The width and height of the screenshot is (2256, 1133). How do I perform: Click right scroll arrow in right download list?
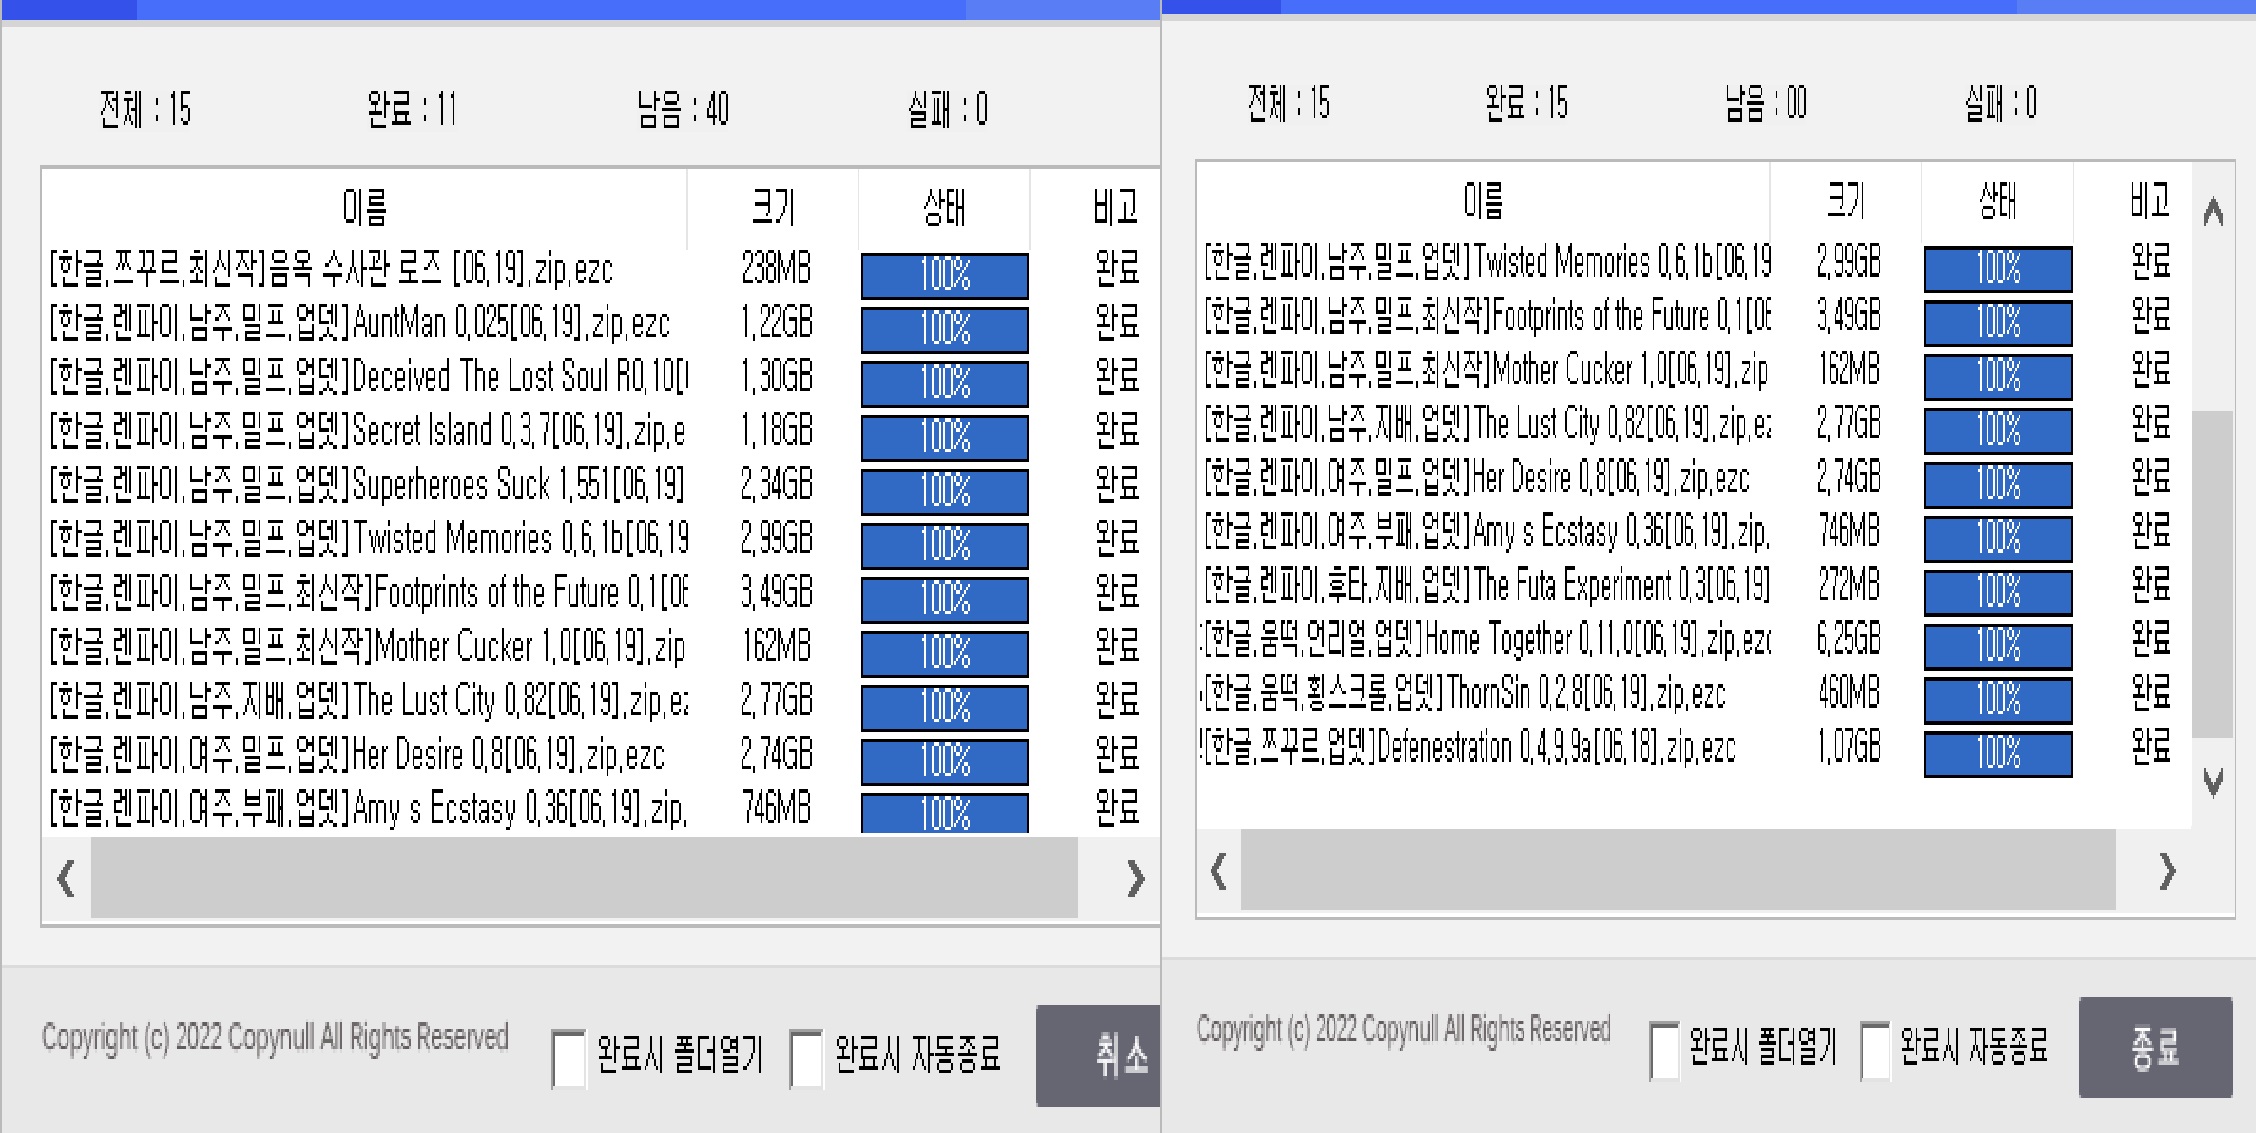pos(2166,871)
